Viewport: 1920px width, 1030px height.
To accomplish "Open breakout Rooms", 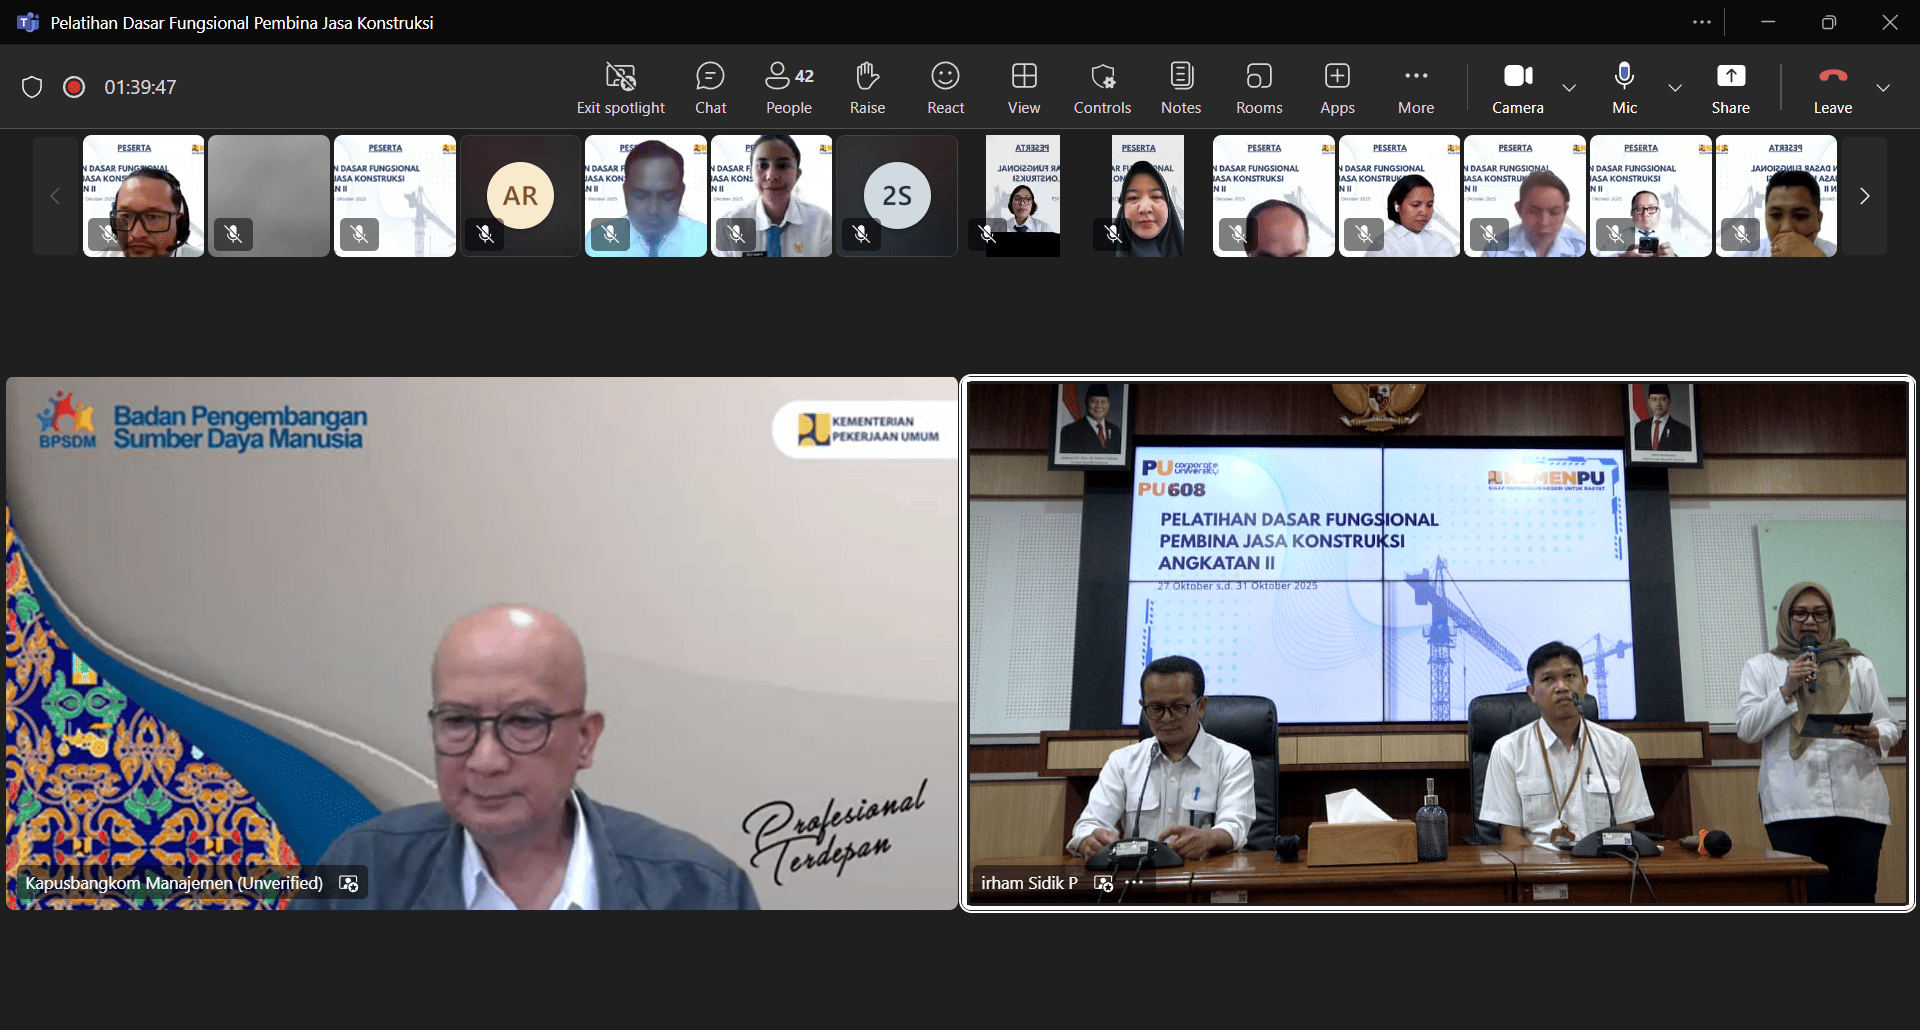I will 1258,88.
